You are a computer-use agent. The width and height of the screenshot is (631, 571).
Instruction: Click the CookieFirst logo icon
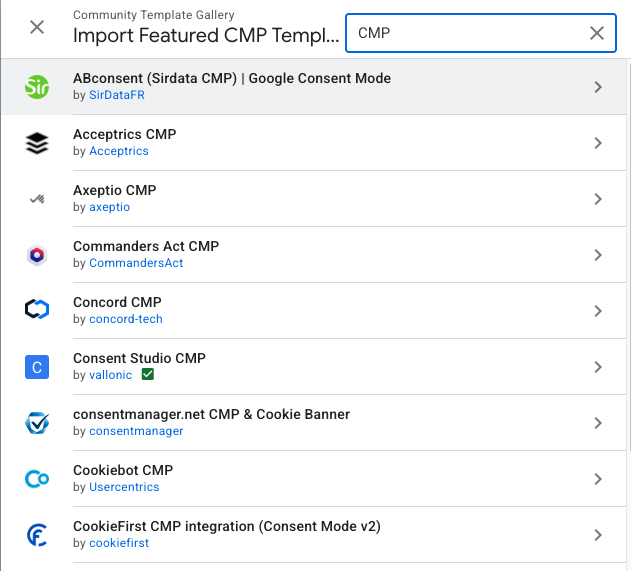(37, 535)
